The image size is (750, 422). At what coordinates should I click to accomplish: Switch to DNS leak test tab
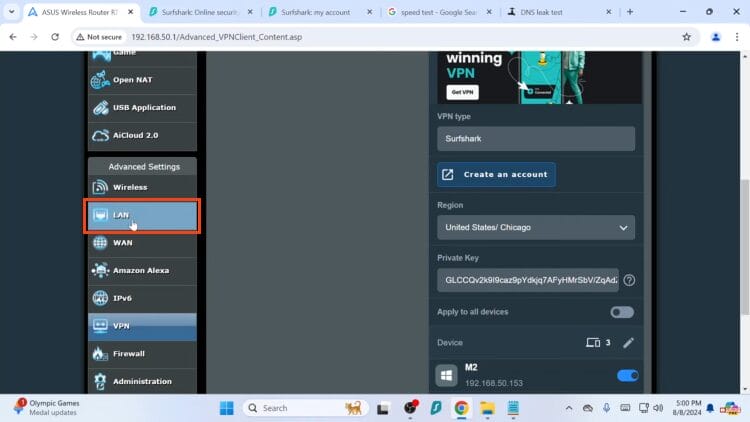(541, 12)
